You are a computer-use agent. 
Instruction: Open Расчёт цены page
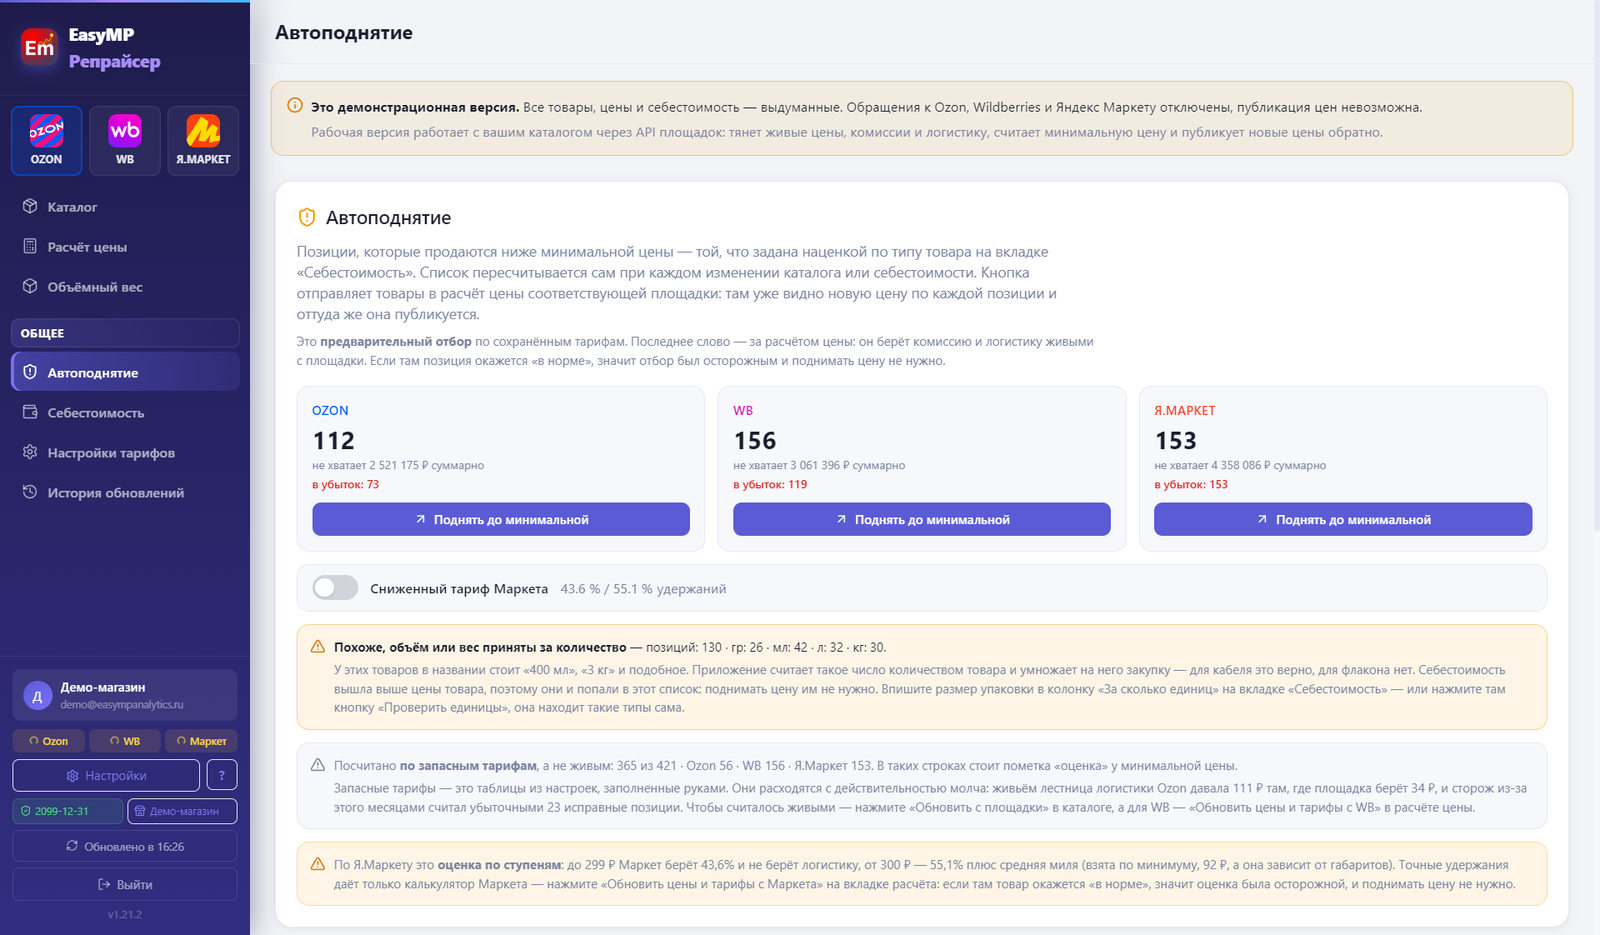point(125,247)
